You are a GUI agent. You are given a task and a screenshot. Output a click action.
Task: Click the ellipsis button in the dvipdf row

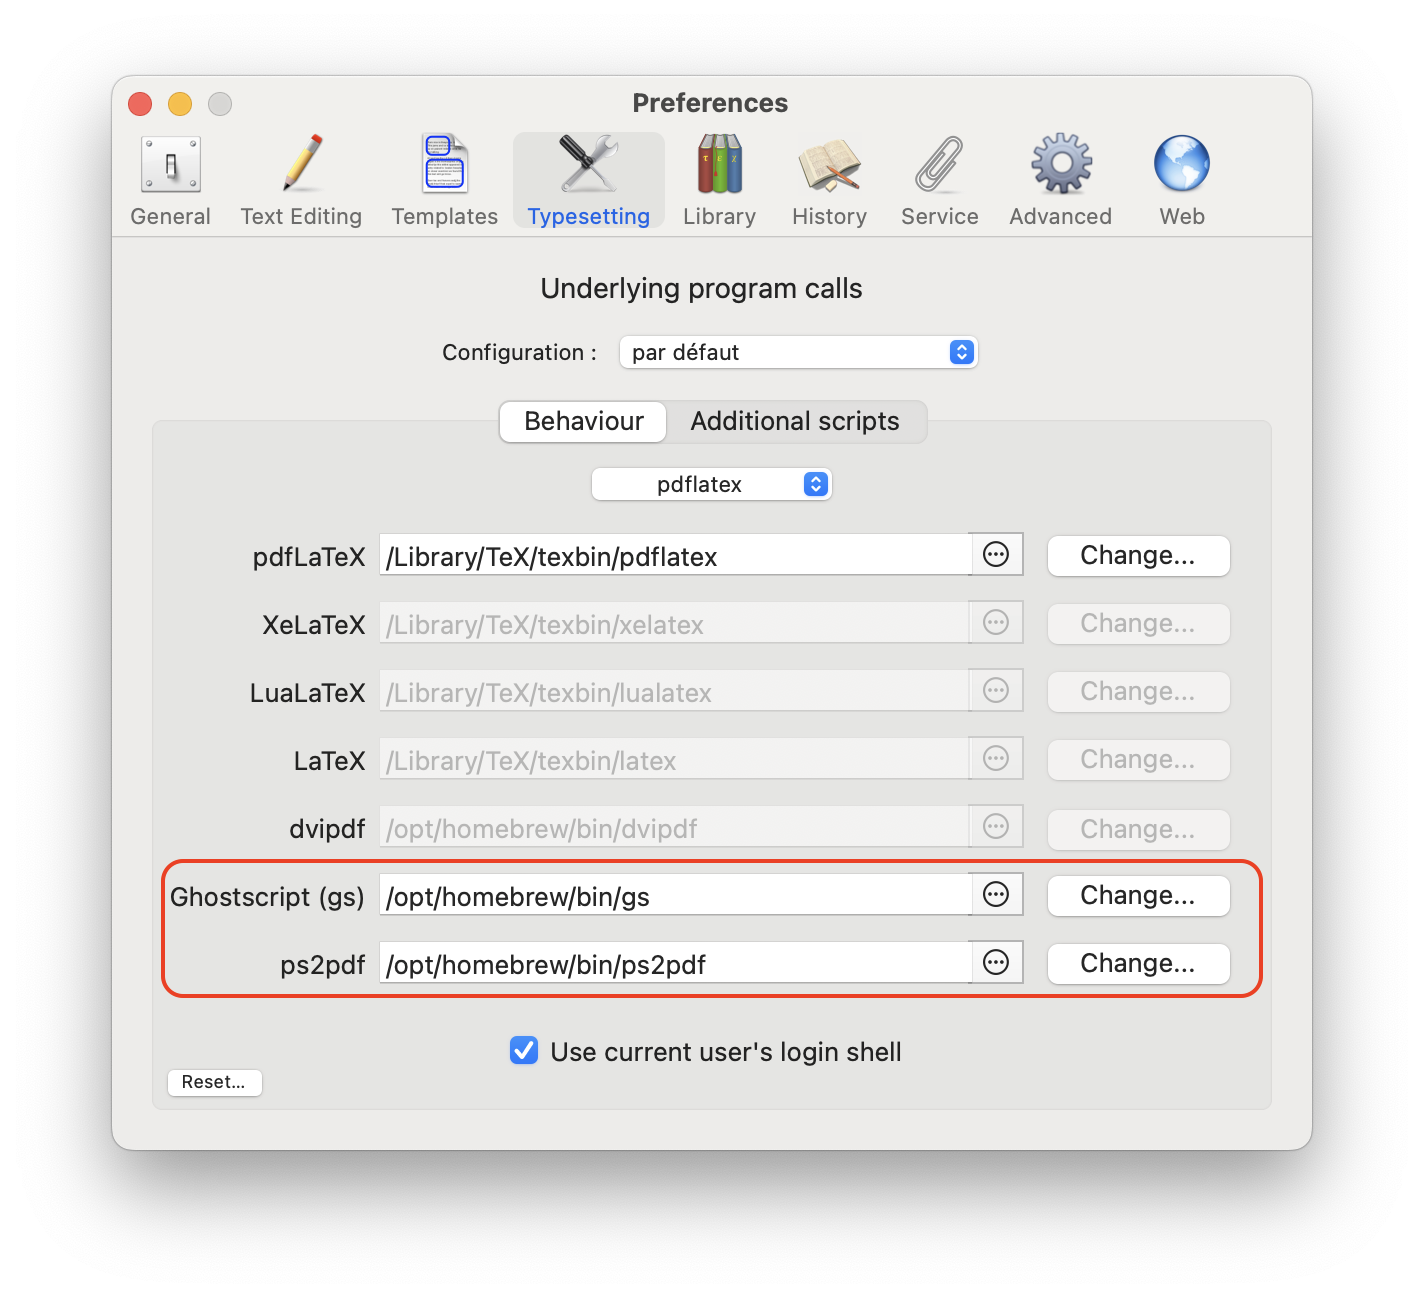coord(996,827)
